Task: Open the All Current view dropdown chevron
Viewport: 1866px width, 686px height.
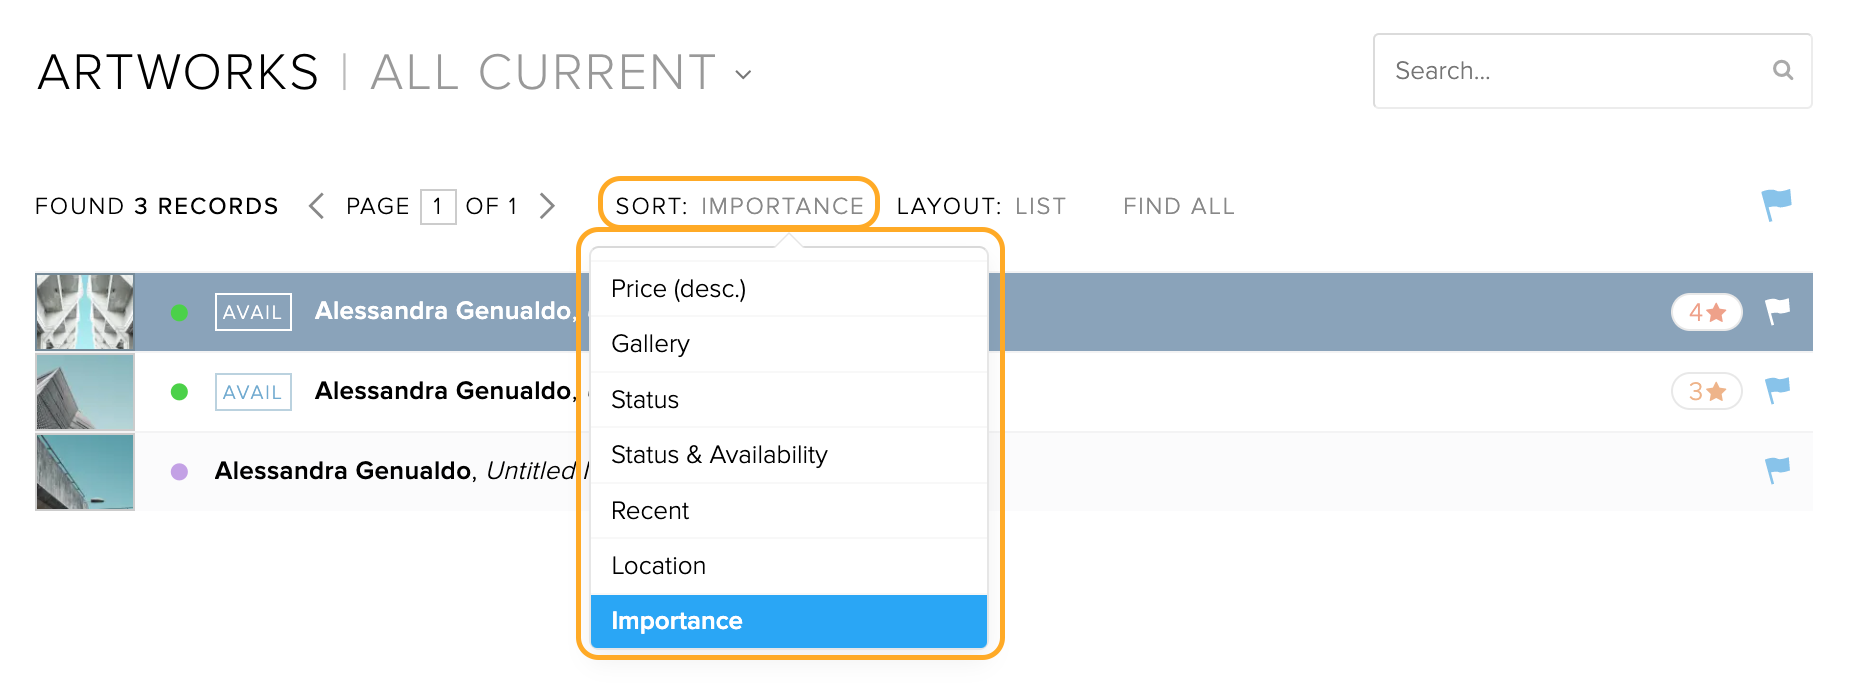Action: 743,74
